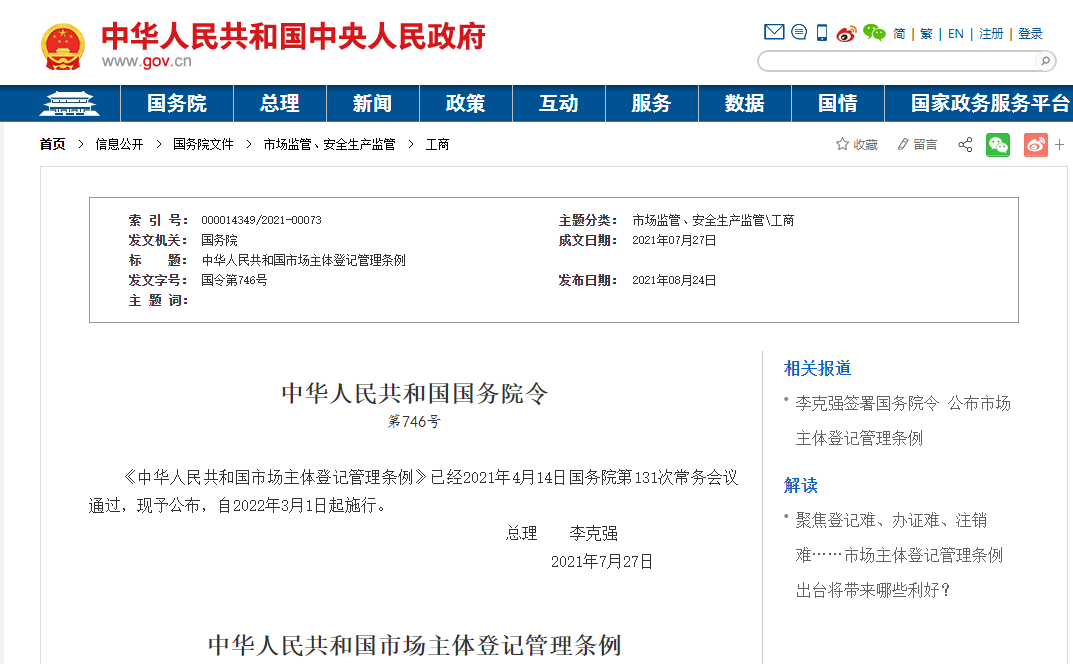
Task: Focus the site search field
Action: pyautogui.click(x=898, y=62)
